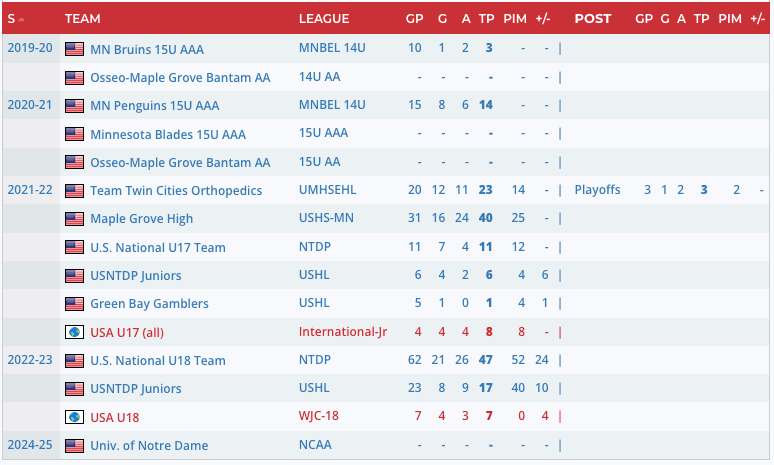
Task: Open the International-Jr league link
Action: [342, 332]
